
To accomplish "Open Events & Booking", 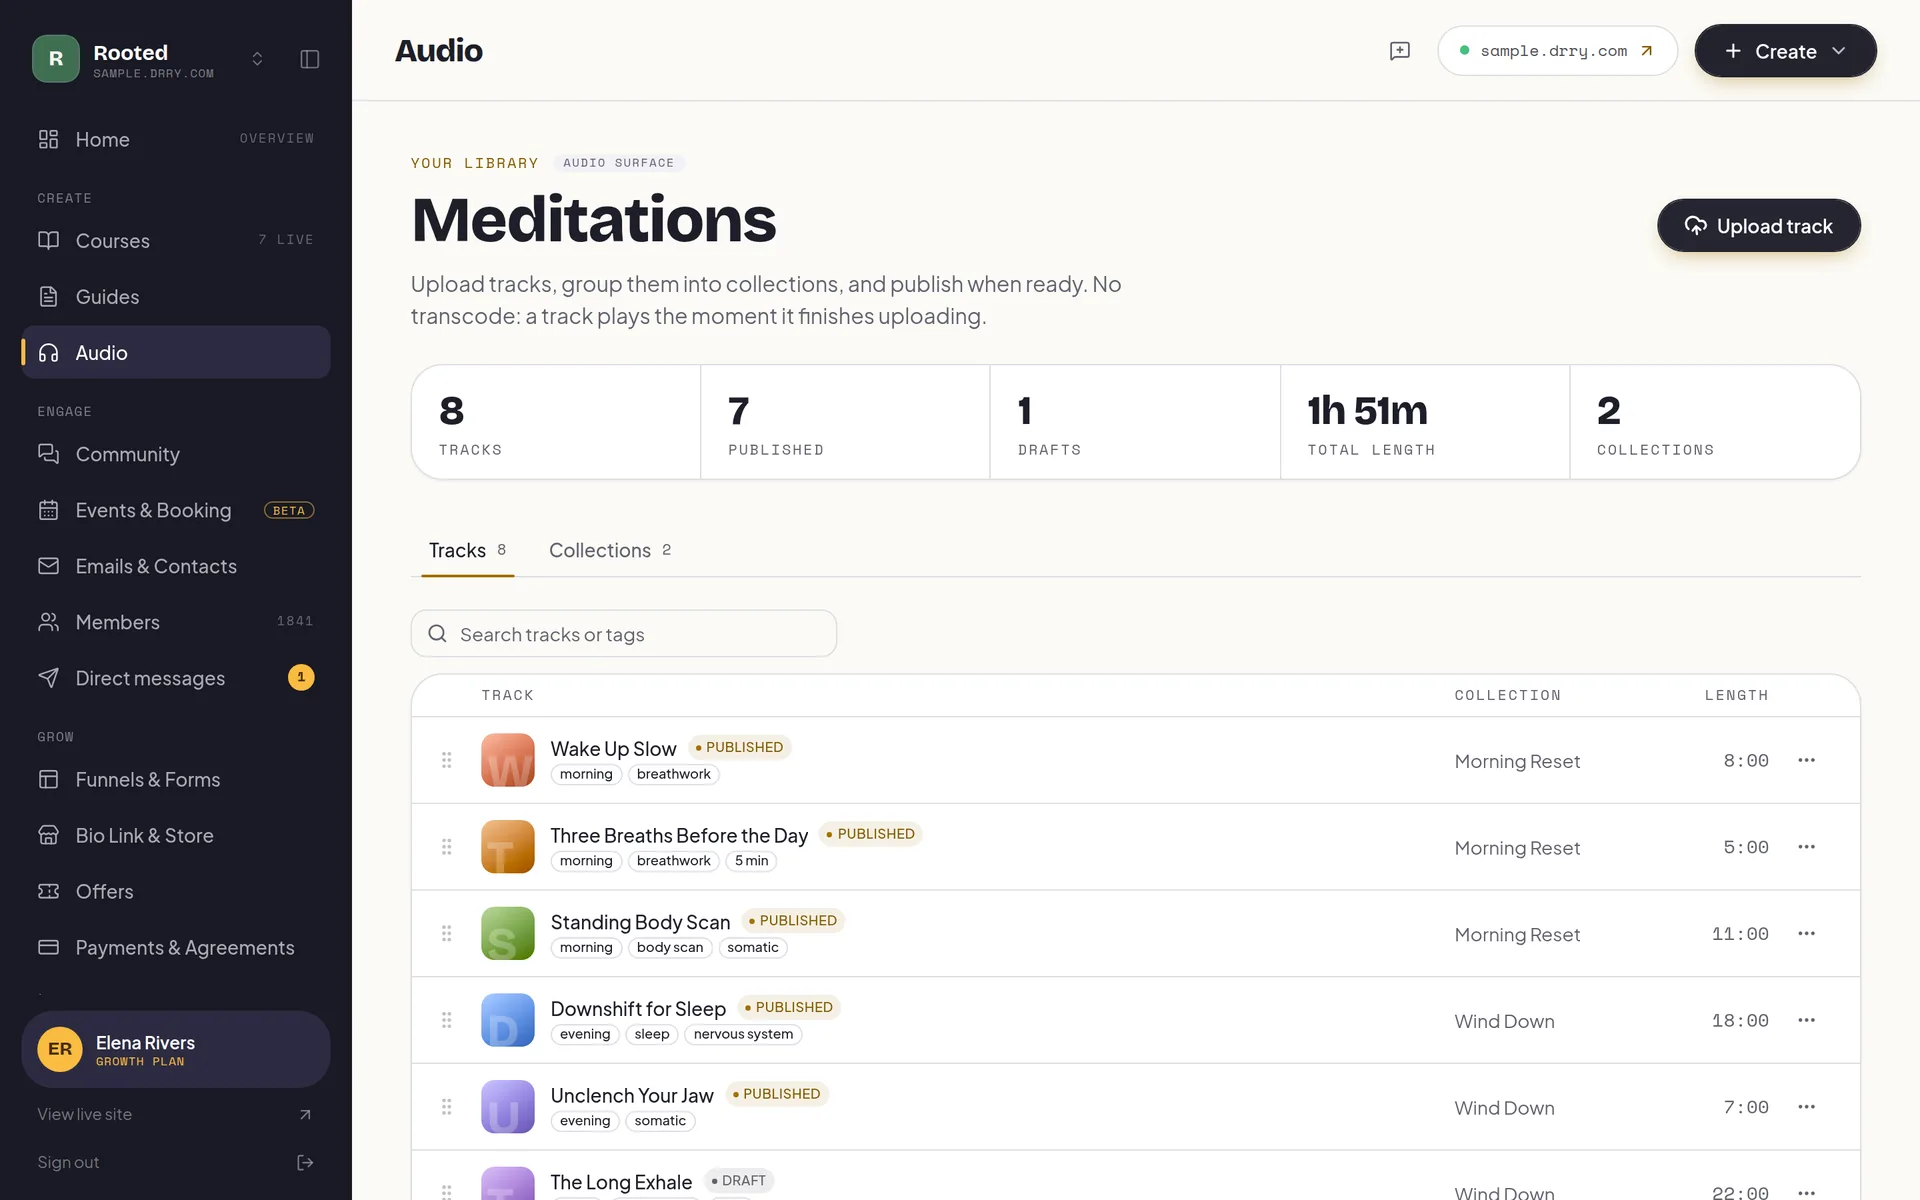I will pyautogui.click(x=176, y=510).
